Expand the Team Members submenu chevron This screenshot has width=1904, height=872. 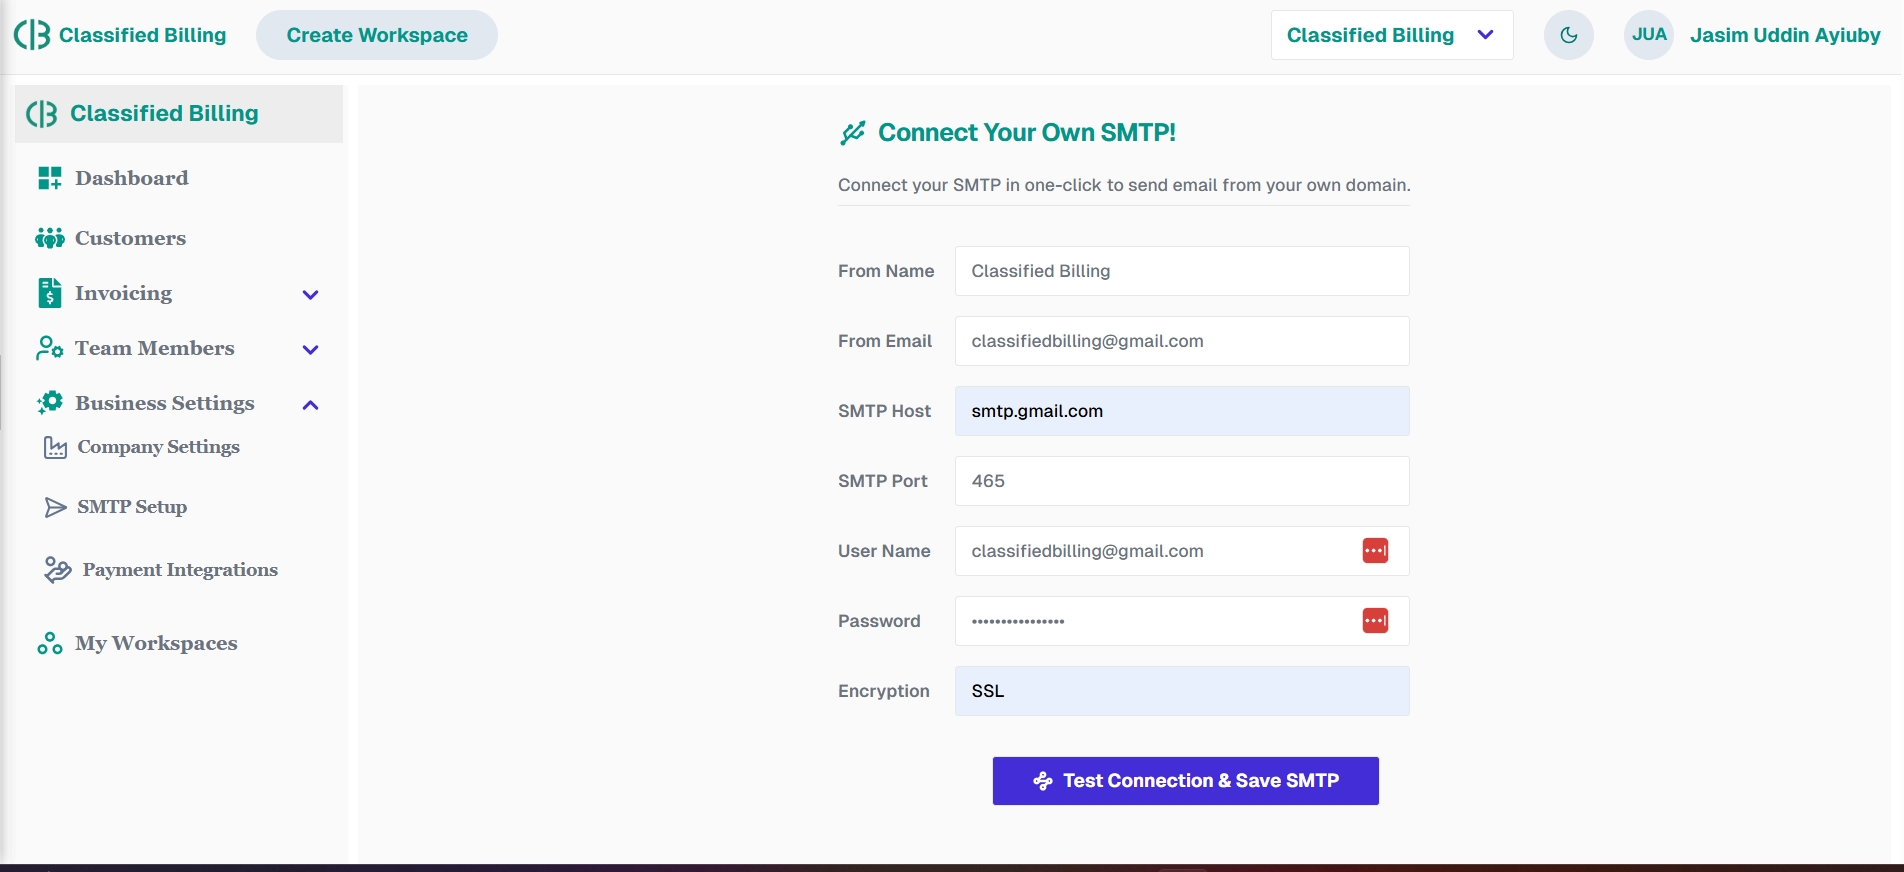[x=310, y=349]
